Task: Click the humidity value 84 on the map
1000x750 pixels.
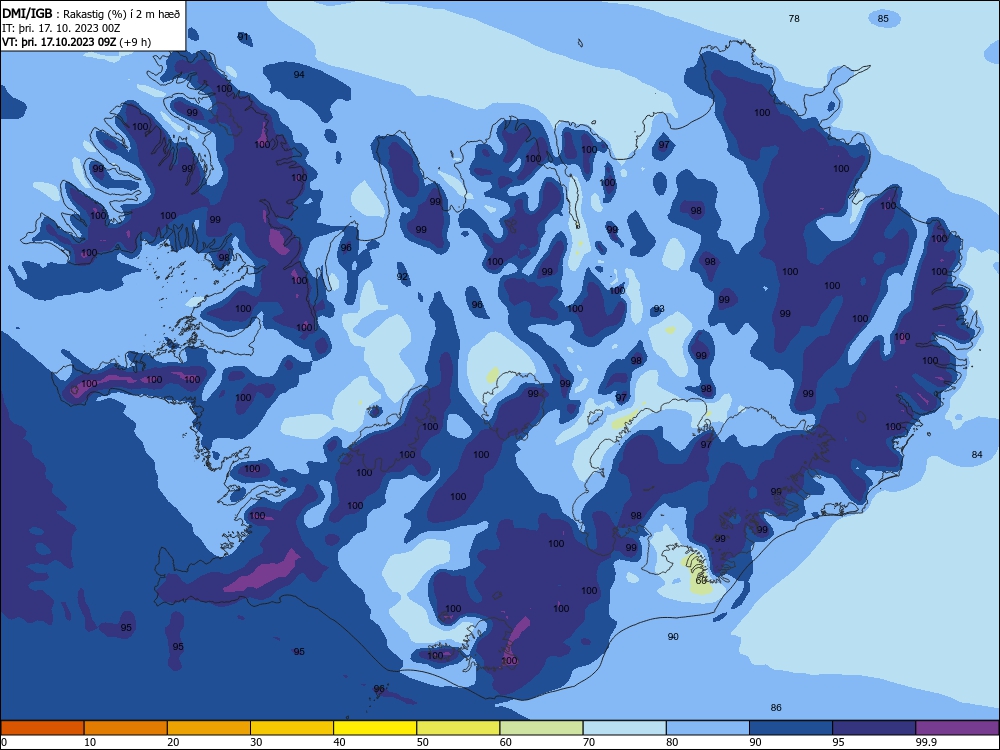Action: click(x=976, y=454)
